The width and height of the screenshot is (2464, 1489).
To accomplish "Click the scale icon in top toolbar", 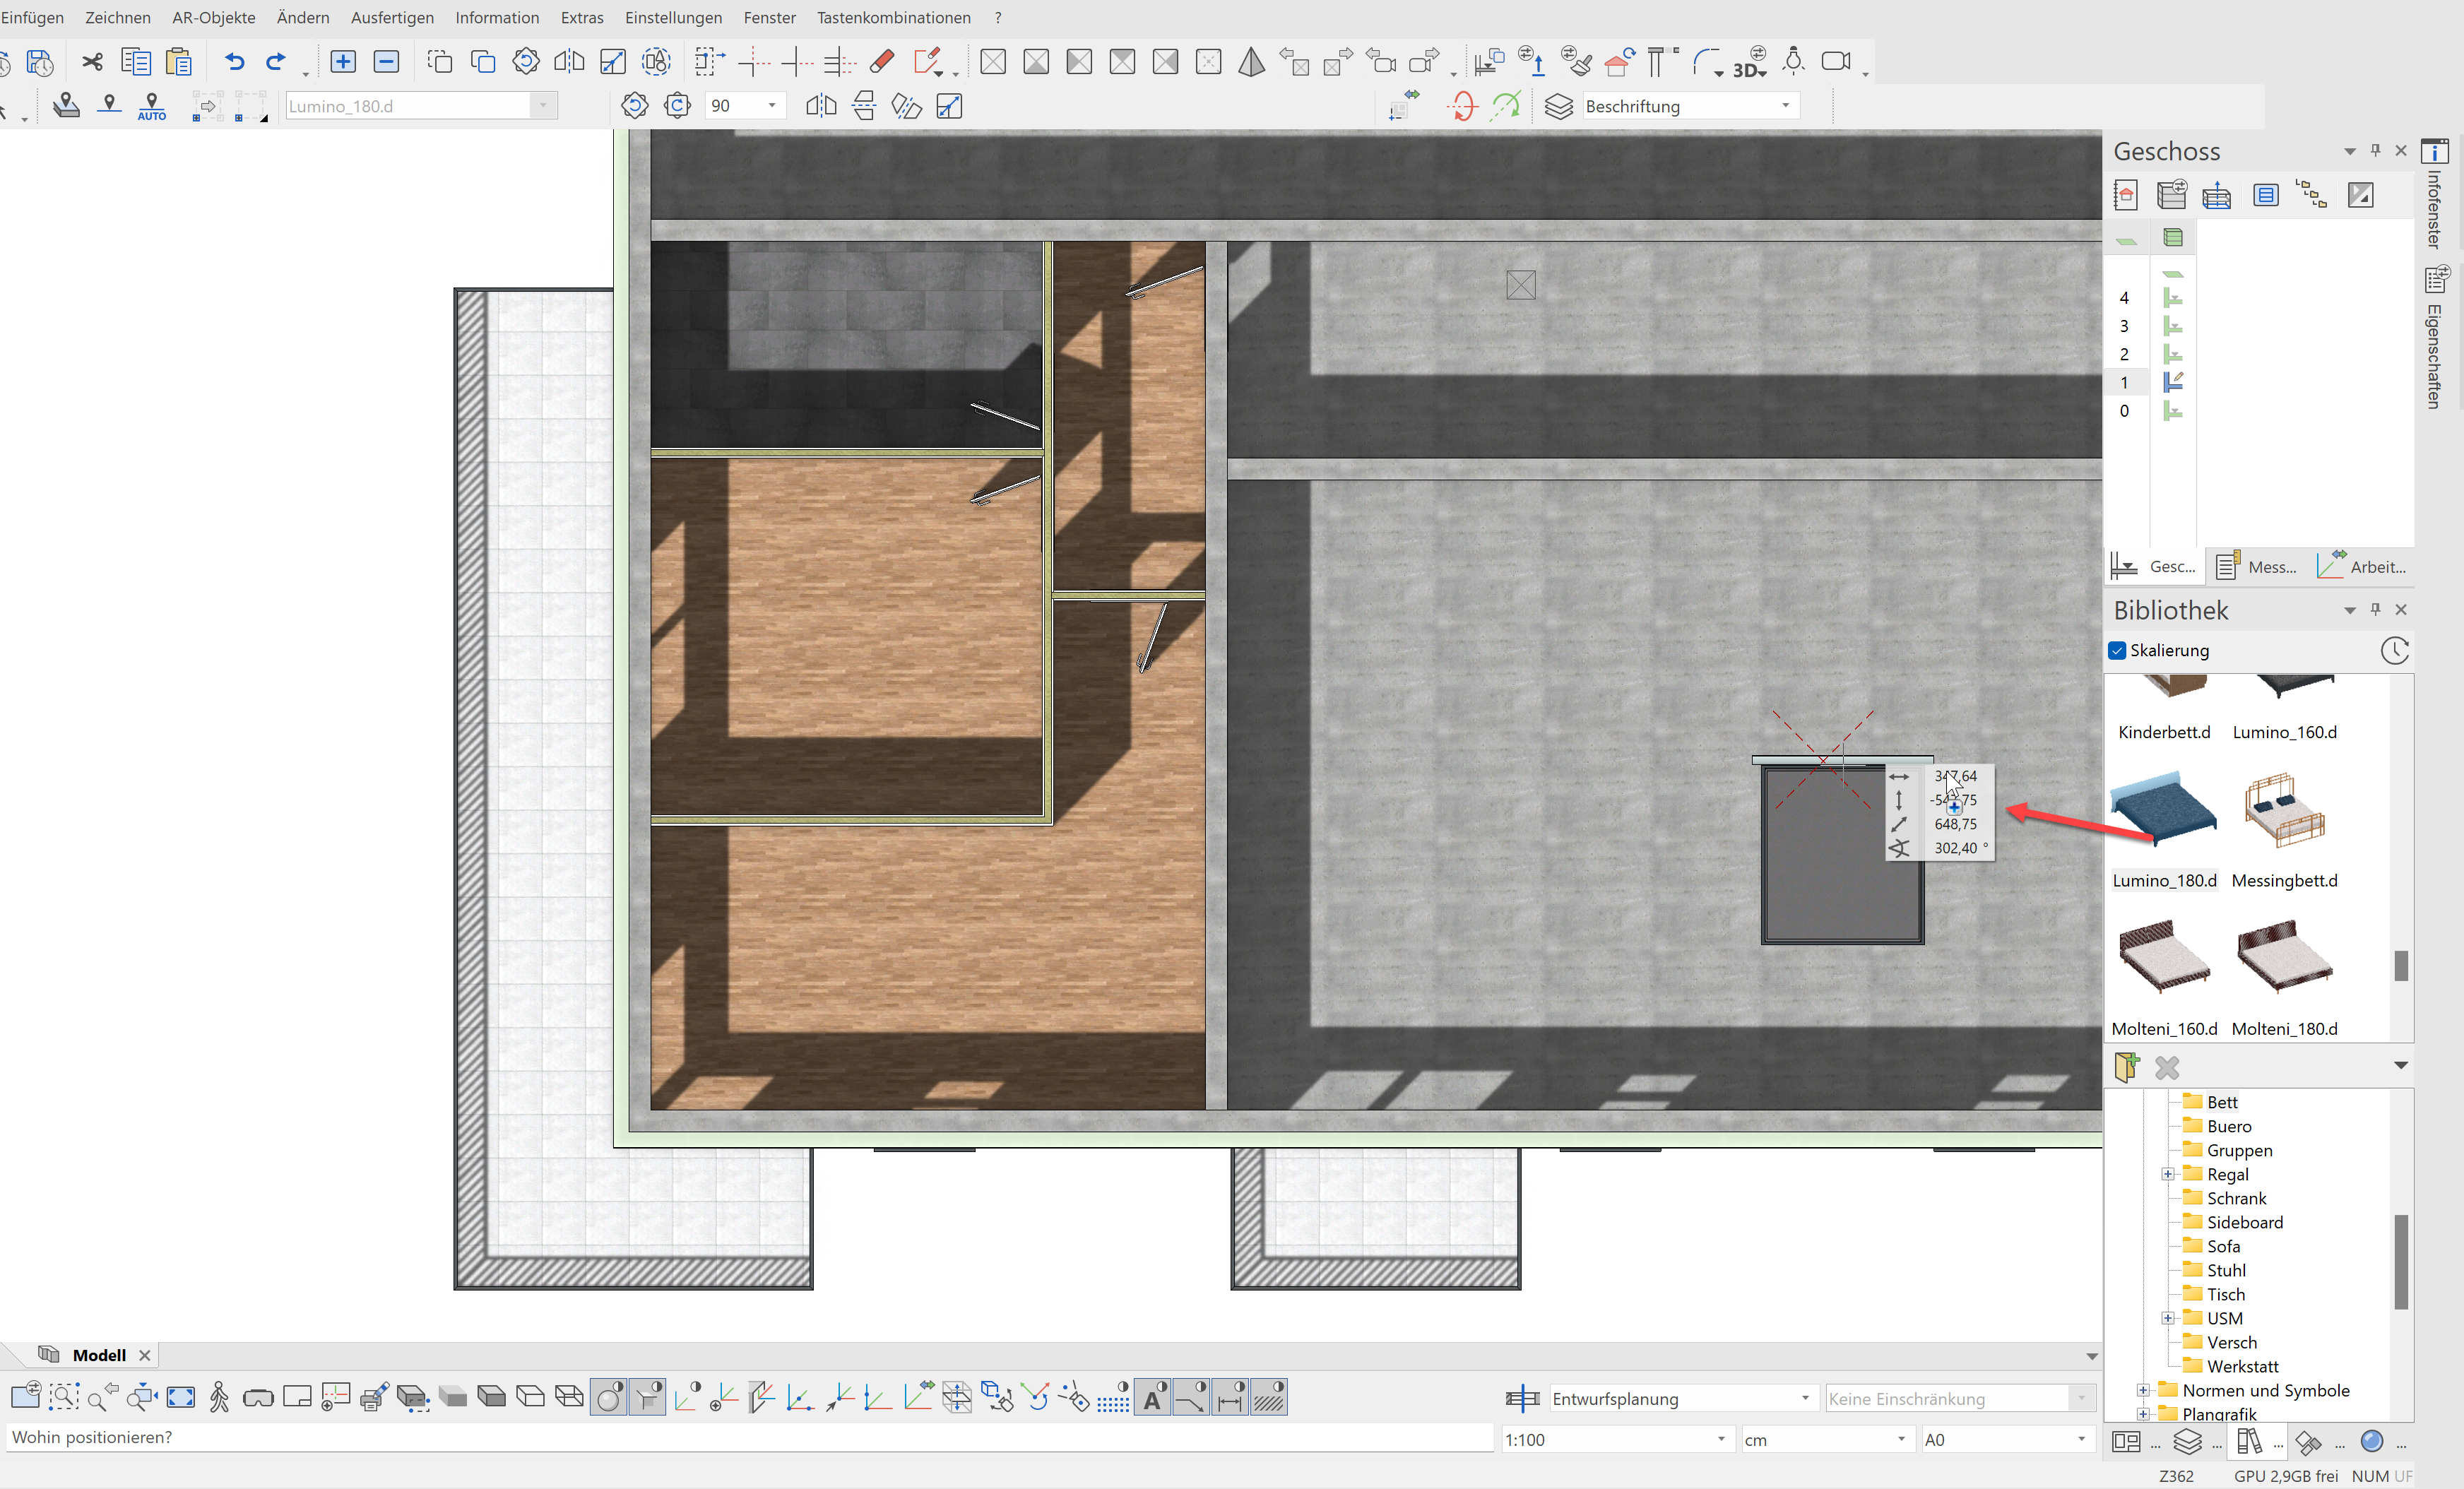I will pos(612,62).
